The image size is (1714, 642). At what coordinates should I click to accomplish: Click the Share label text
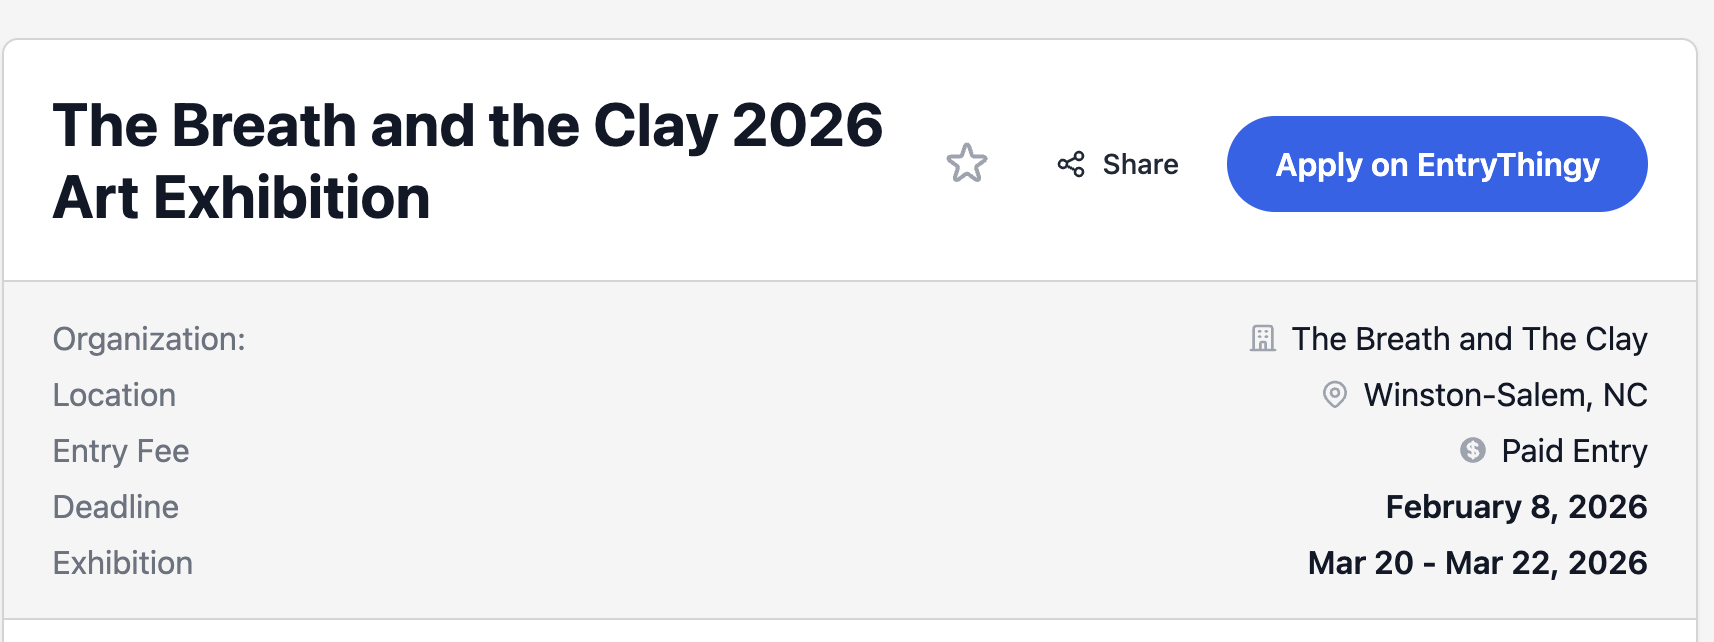pos(1140,164)
